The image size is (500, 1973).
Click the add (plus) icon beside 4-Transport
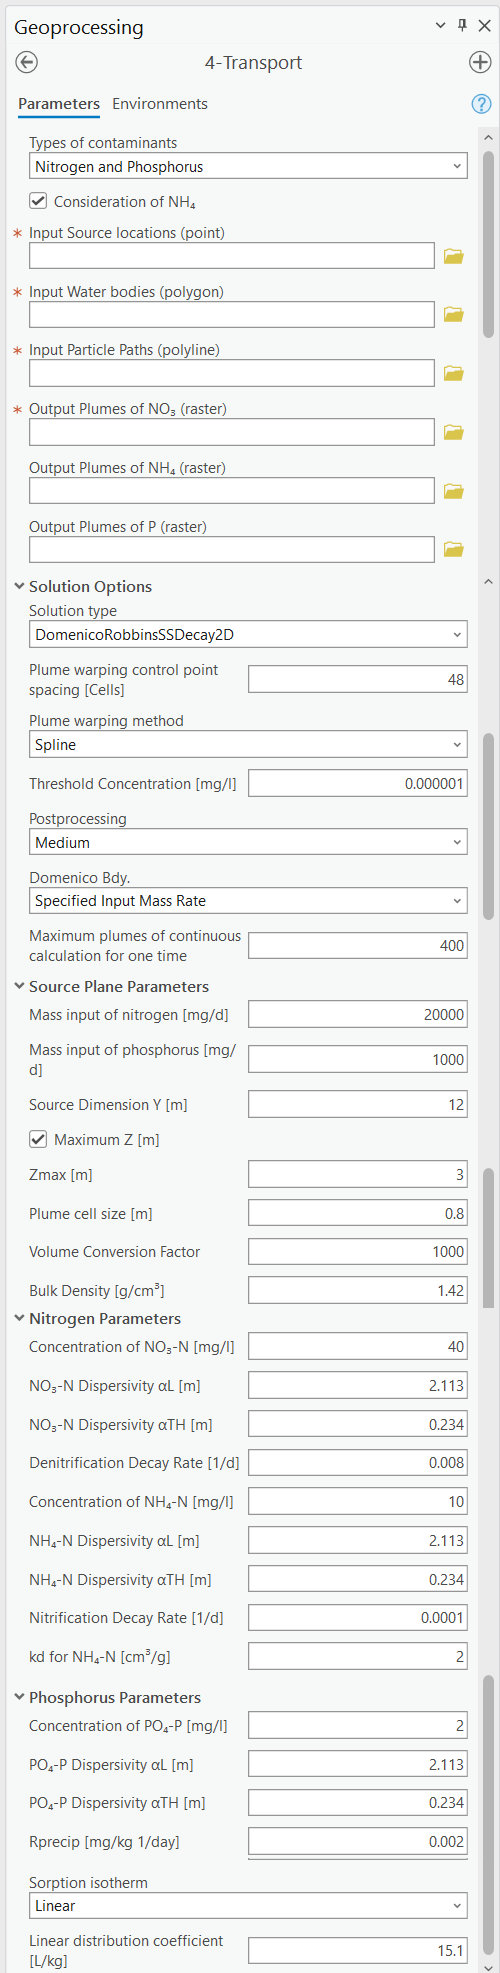tap(480, 63)
